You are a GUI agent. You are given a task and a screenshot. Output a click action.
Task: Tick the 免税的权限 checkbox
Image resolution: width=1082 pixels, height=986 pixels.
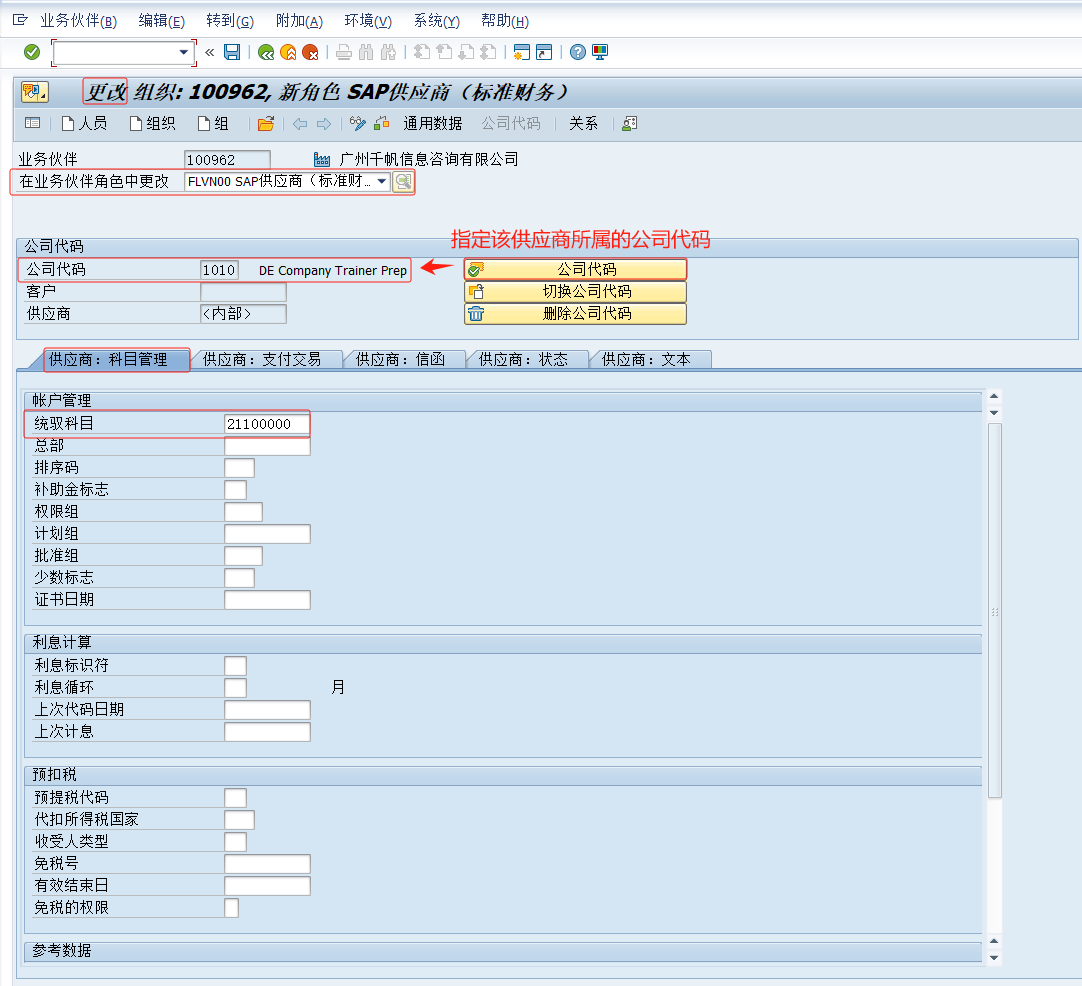tap(232, 907)
